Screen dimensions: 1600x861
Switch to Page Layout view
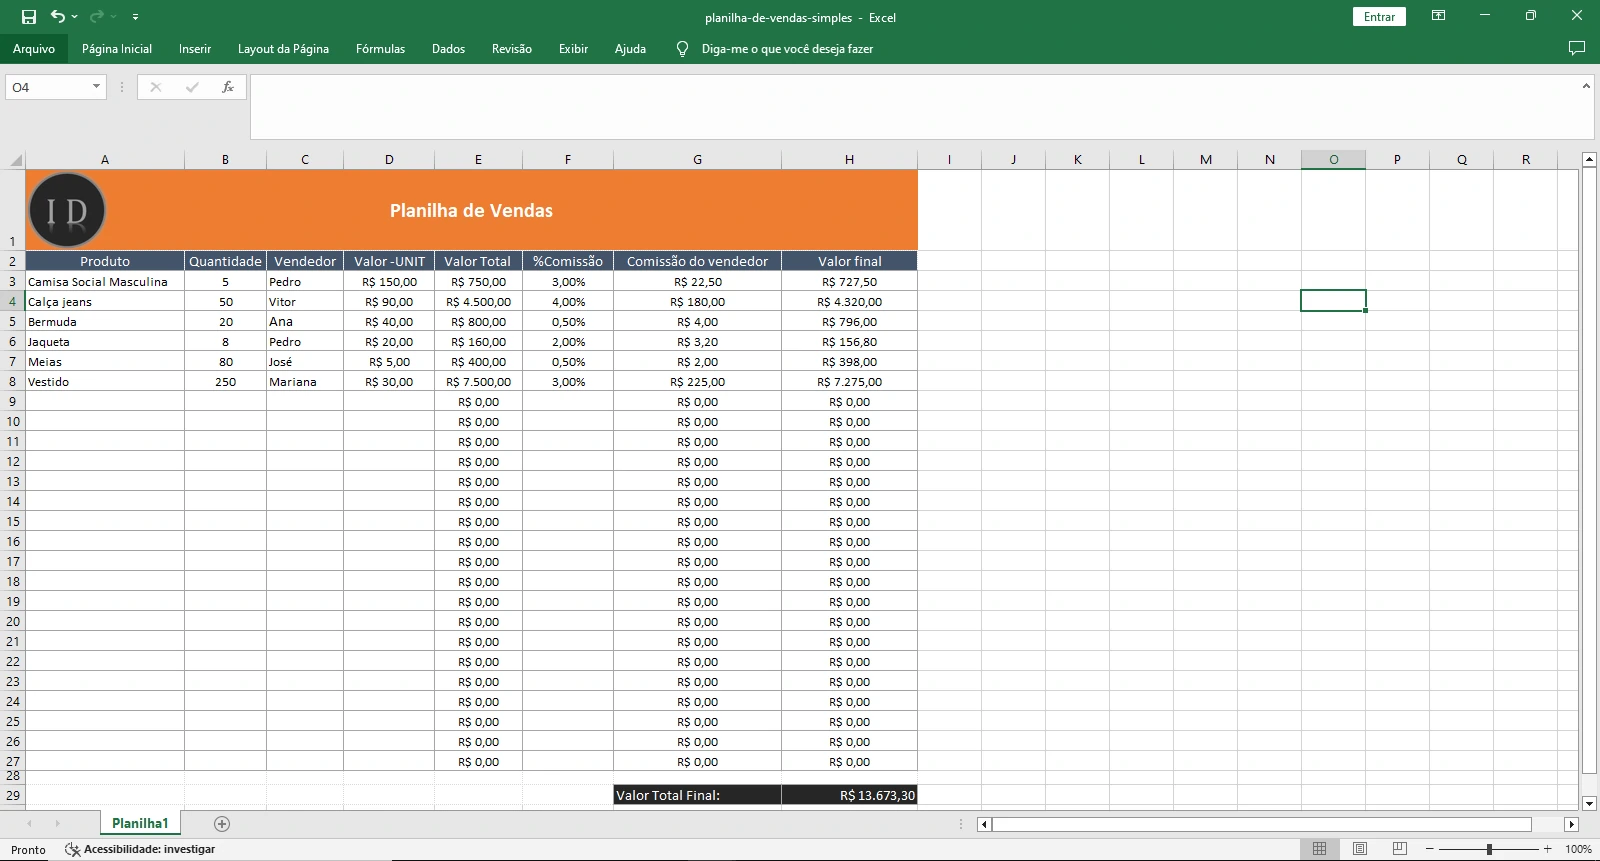(1360, 849)
